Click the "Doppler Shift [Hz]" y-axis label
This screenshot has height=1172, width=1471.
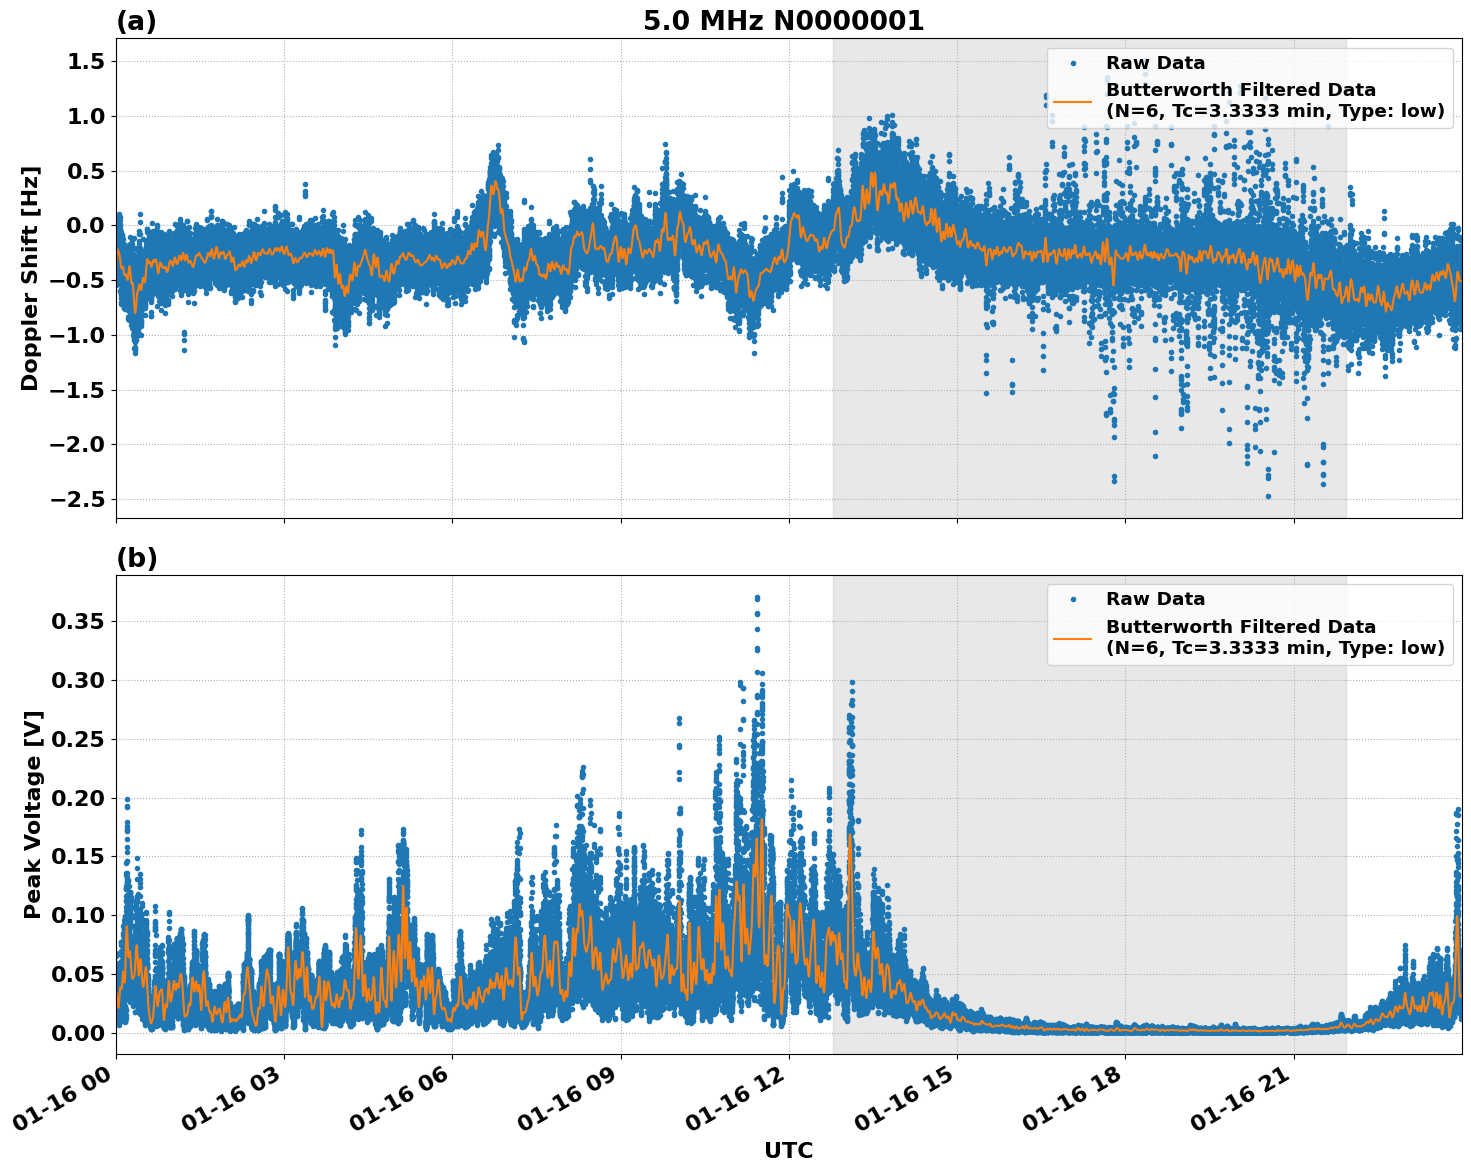[x=30, y=278]
